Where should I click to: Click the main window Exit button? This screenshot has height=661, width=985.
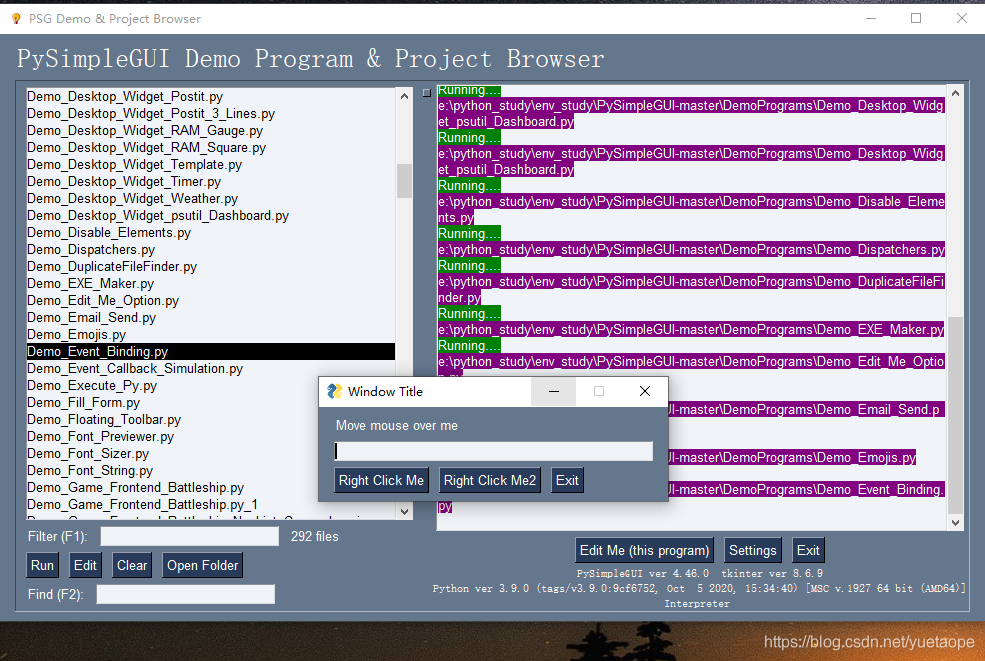pyautogui.click(x=808, y=550)
